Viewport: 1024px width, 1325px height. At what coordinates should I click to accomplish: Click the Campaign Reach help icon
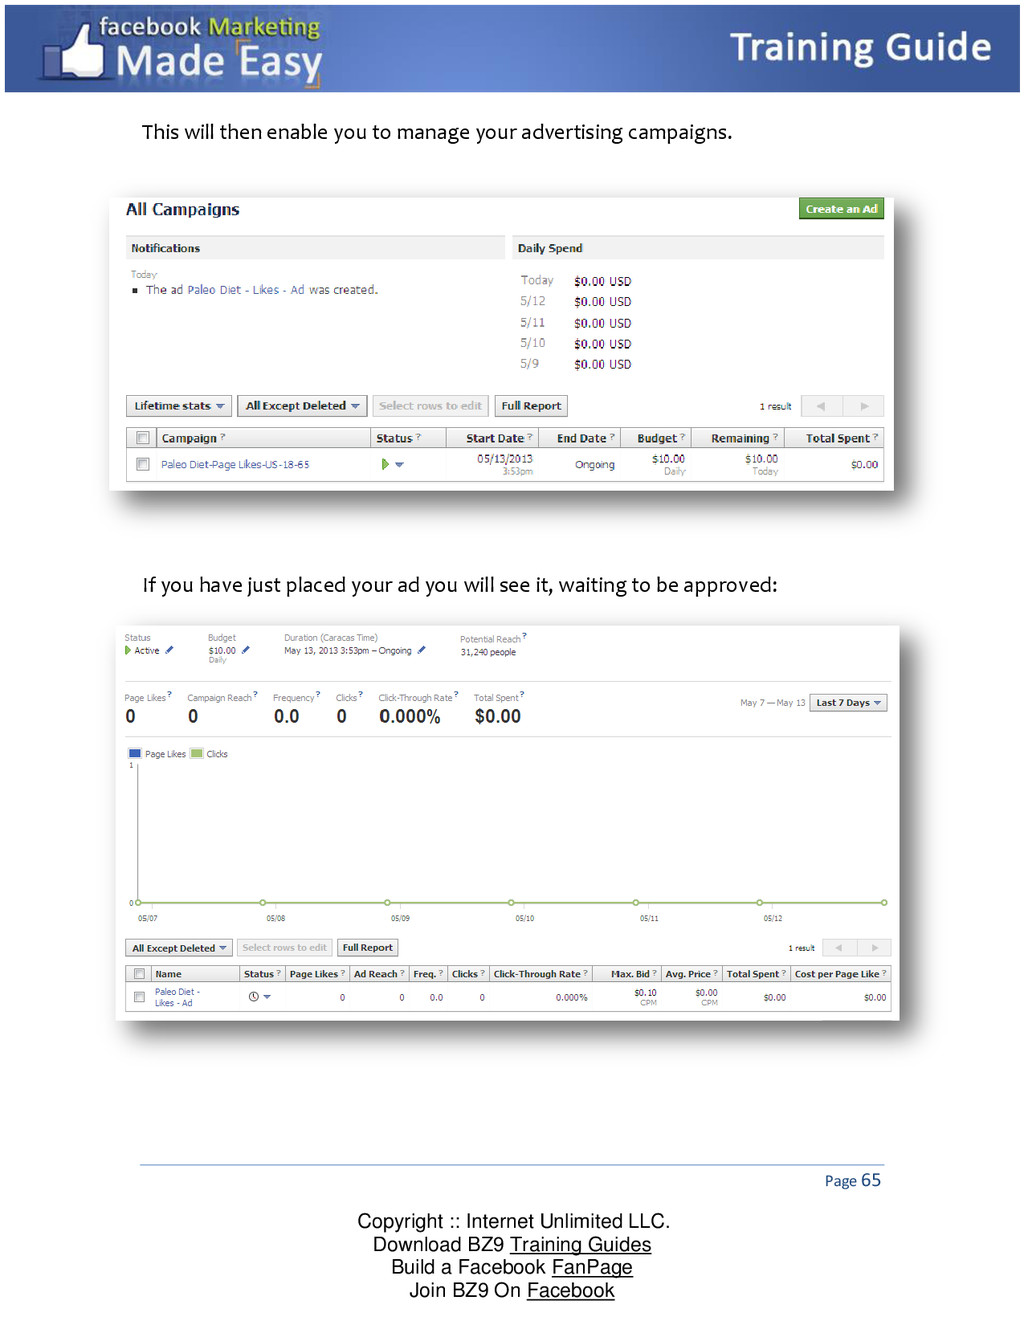255,694
